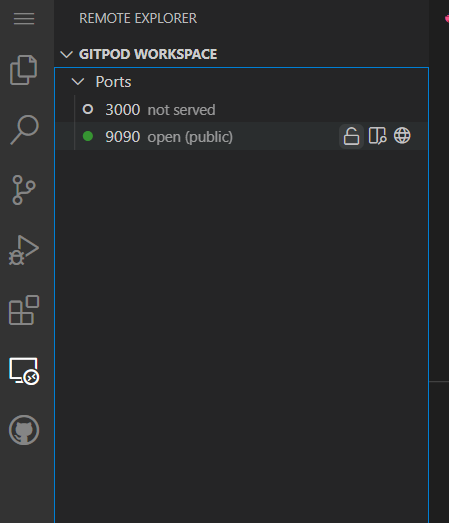Click the hollow status circle of port 3000
This screenshot has width=449, height=523.
pos(88,109)
